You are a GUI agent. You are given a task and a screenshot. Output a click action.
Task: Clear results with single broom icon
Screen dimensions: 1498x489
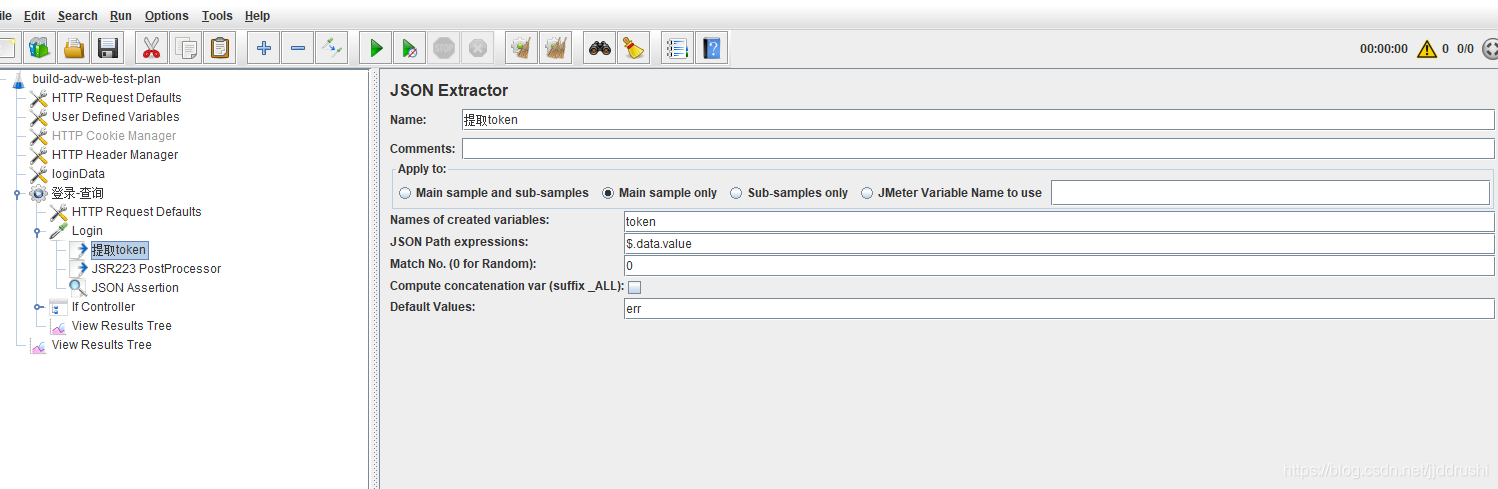[522, 47]
